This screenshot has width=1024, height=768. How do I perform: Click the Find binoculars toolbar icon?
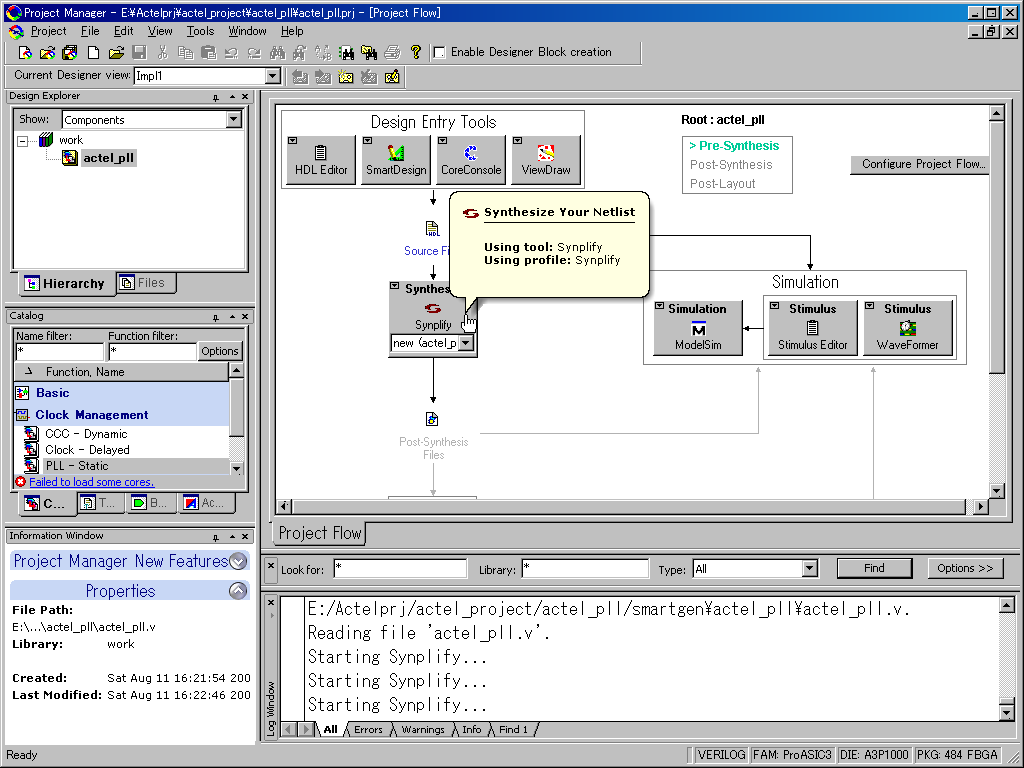tap(278, 52)
